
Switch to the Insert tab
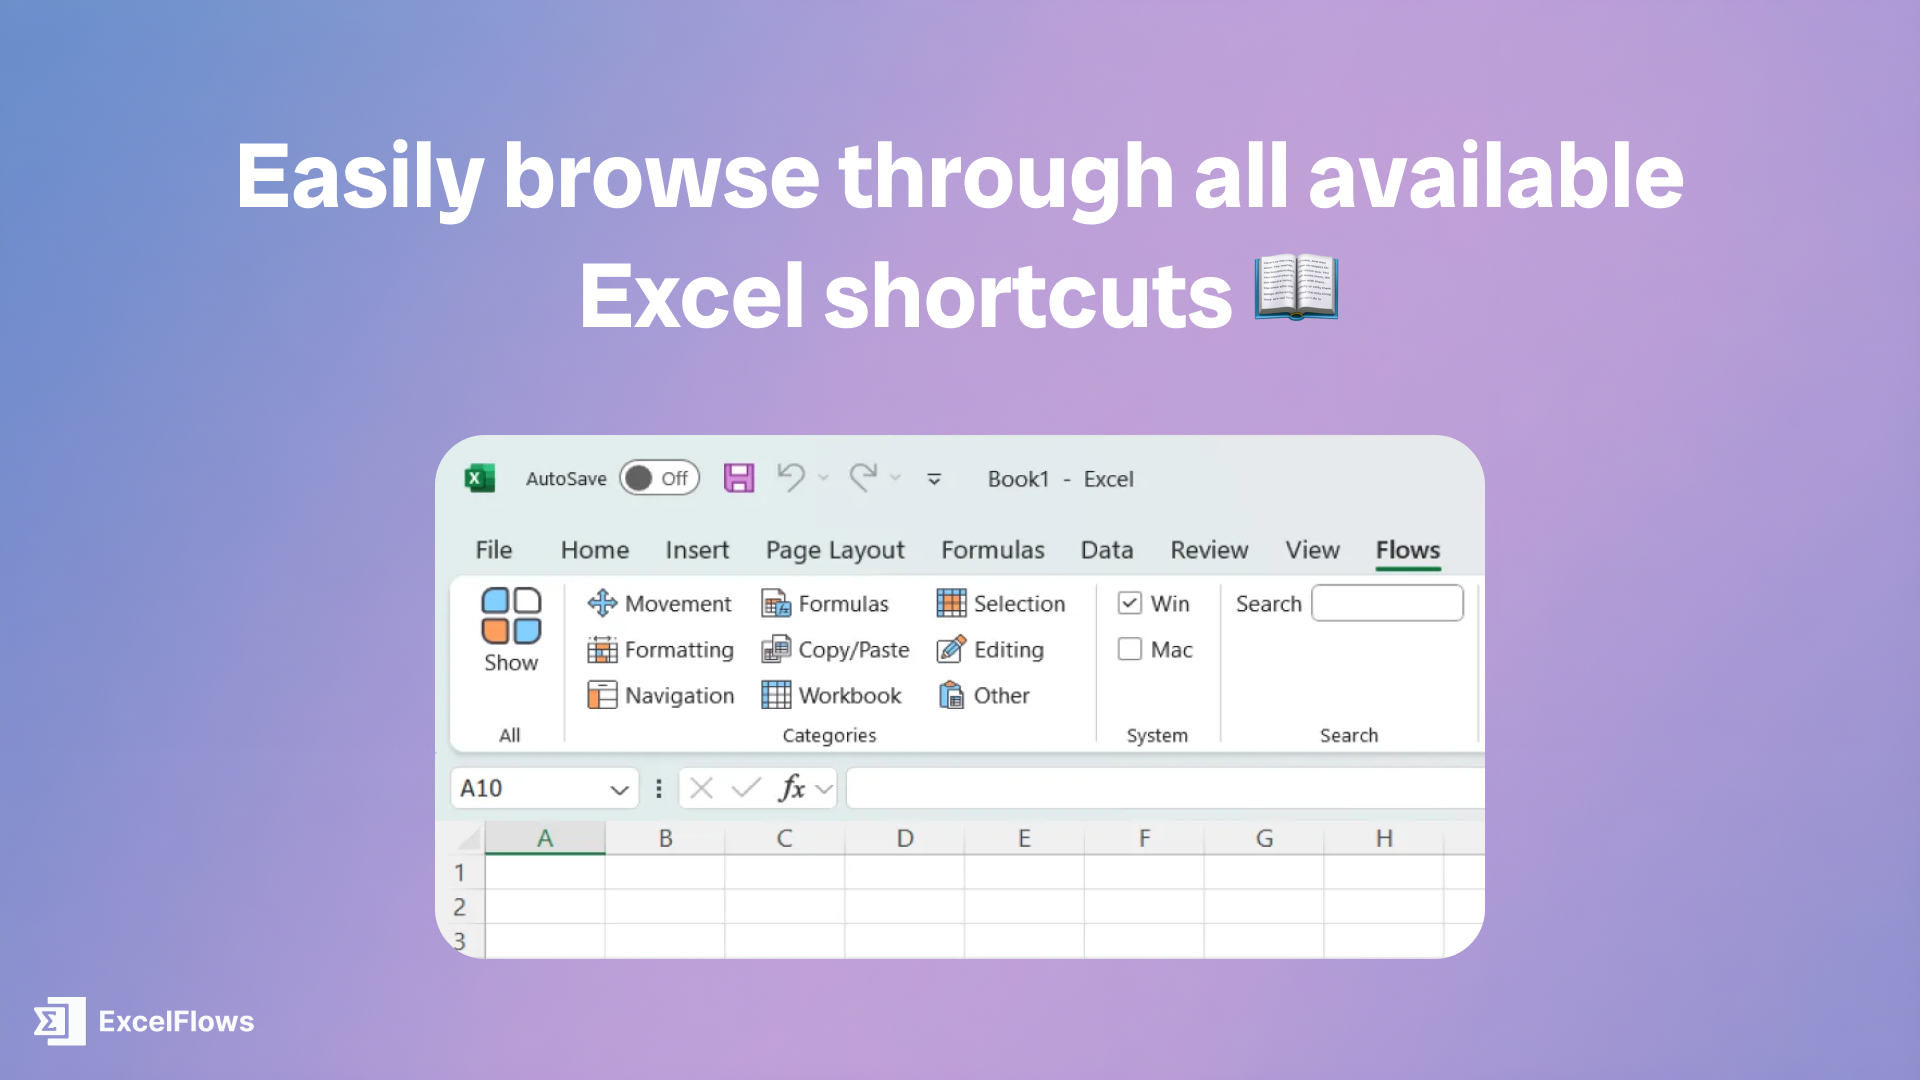tap(697, 550)
